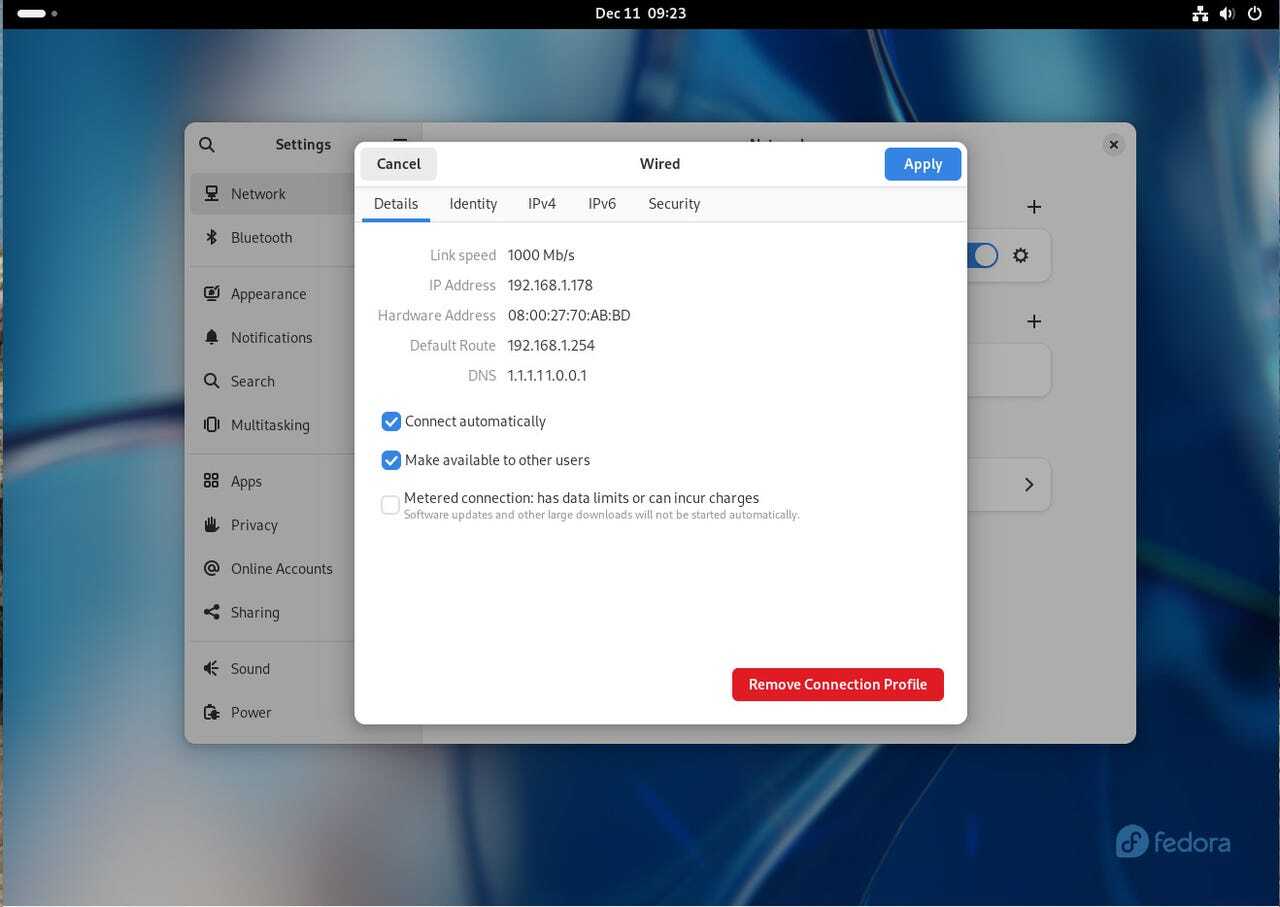This screenshot has width=1280, height=907.
Task: Click Remove Connection Profile button
Action: click(837, 684)
